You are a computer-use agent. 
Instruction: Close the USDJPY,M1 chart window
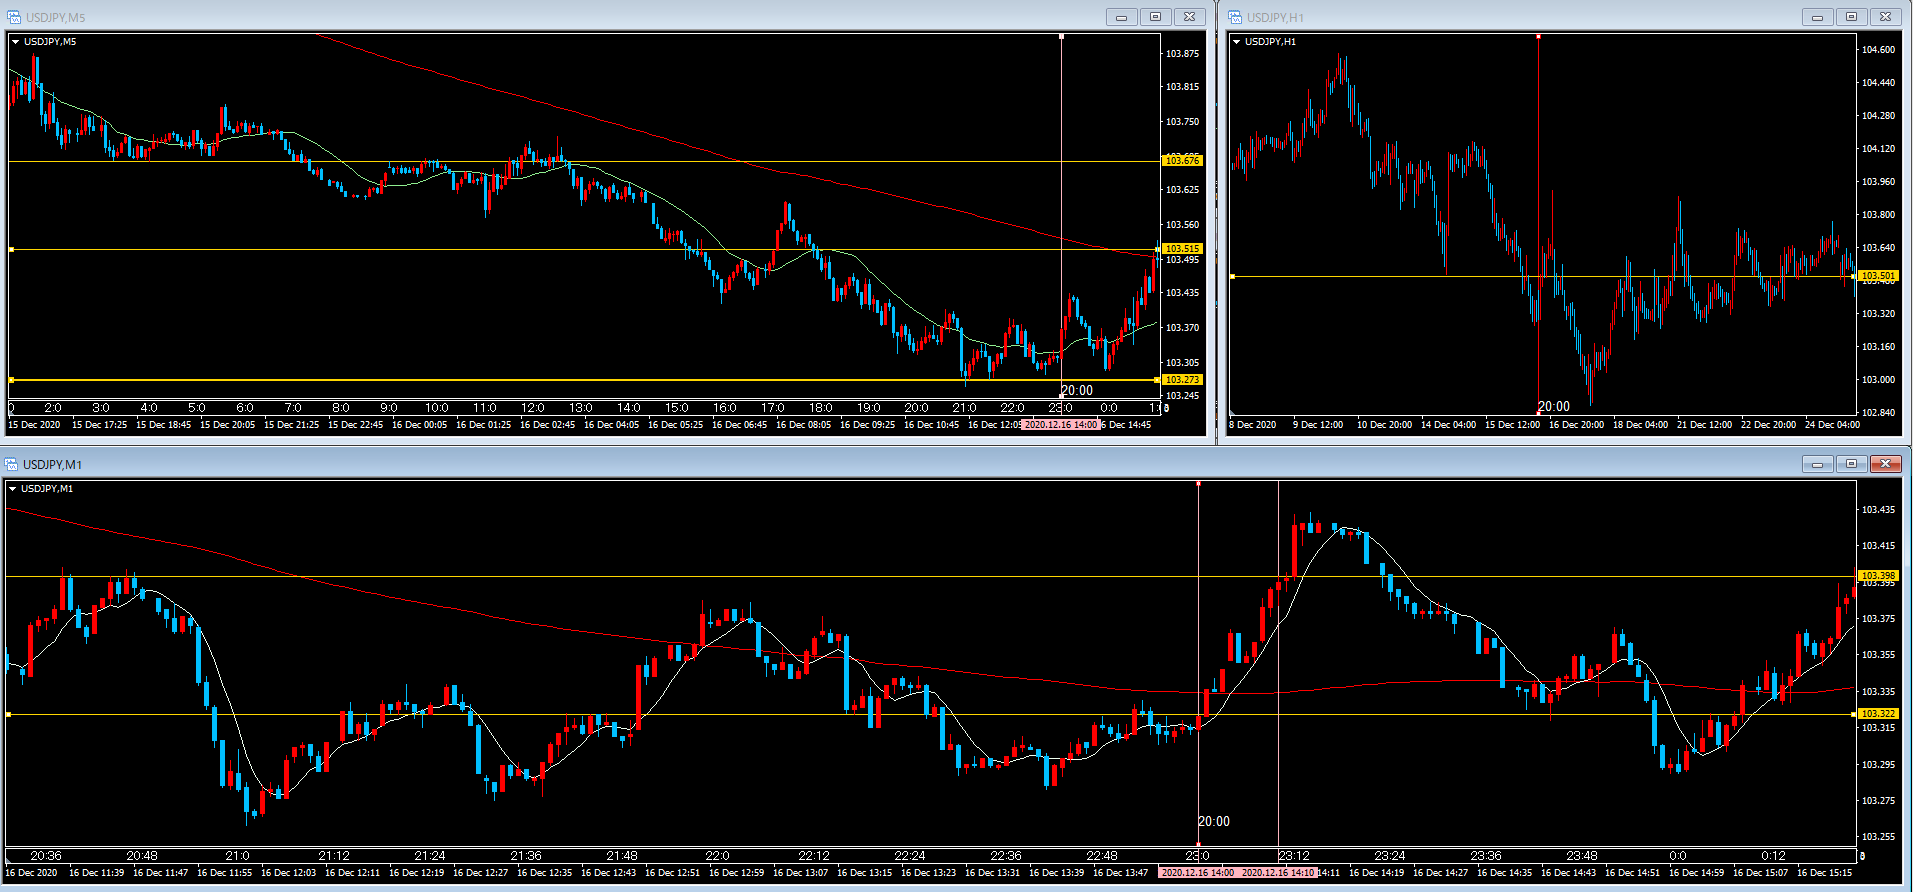click(1885, 464)
